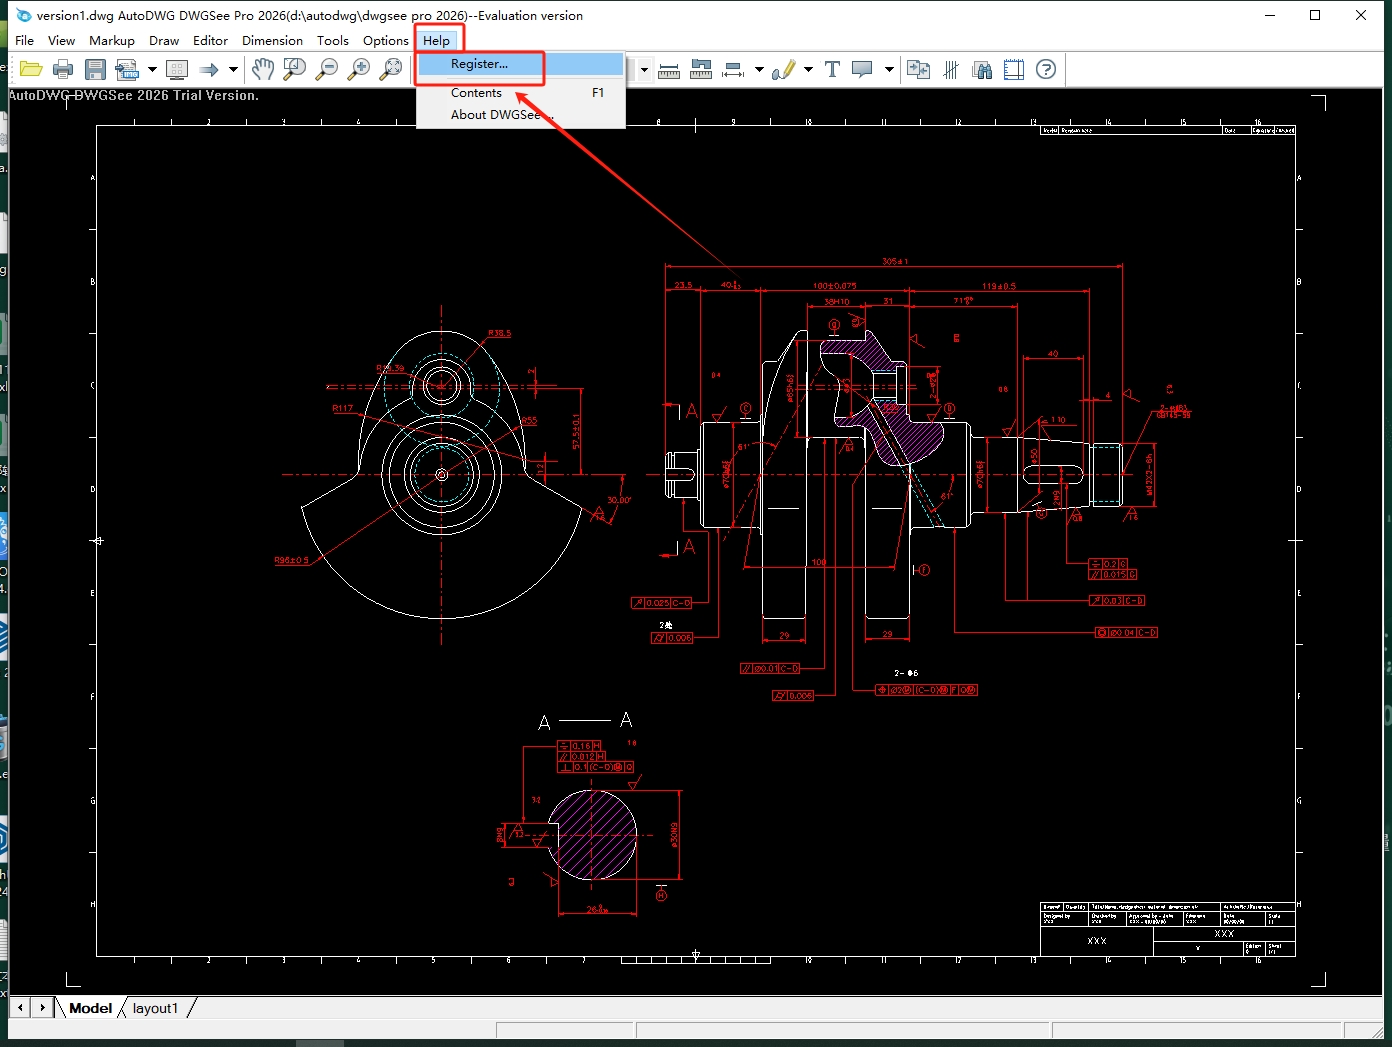Screen dimensions: 1392x1047
Task: Open the comment tool dropdown arrow
Action: click(888, 69)
